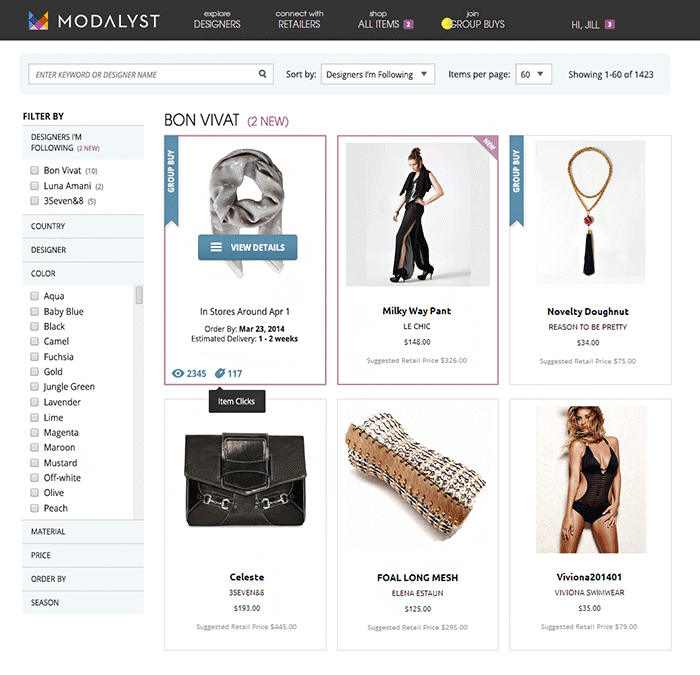Click the All Items badge showing 2
This screenshot has height=675, width=700.
tap(408, 24)
